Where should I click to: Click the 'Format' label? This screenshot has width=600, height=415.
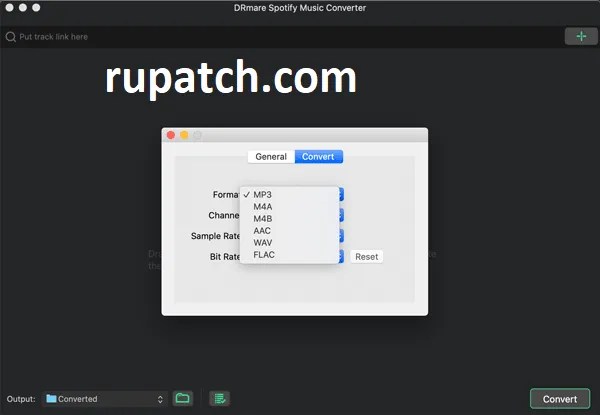pos(226,195)
